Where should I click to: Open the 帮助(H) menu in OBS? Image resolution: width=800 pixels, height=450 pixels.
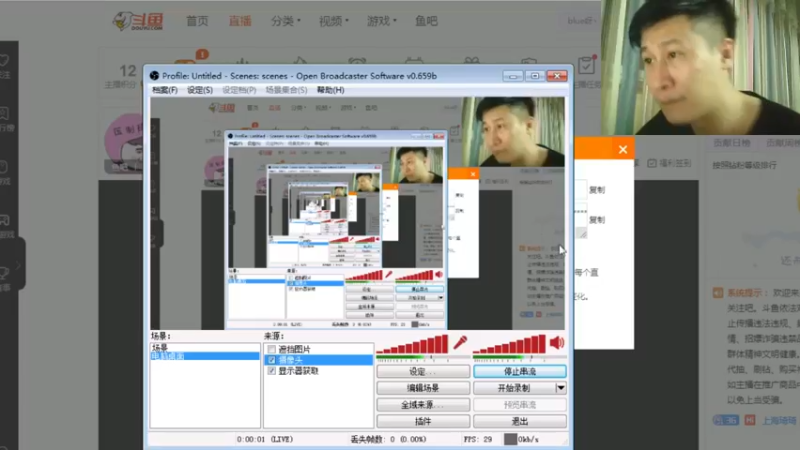[331, 90]
